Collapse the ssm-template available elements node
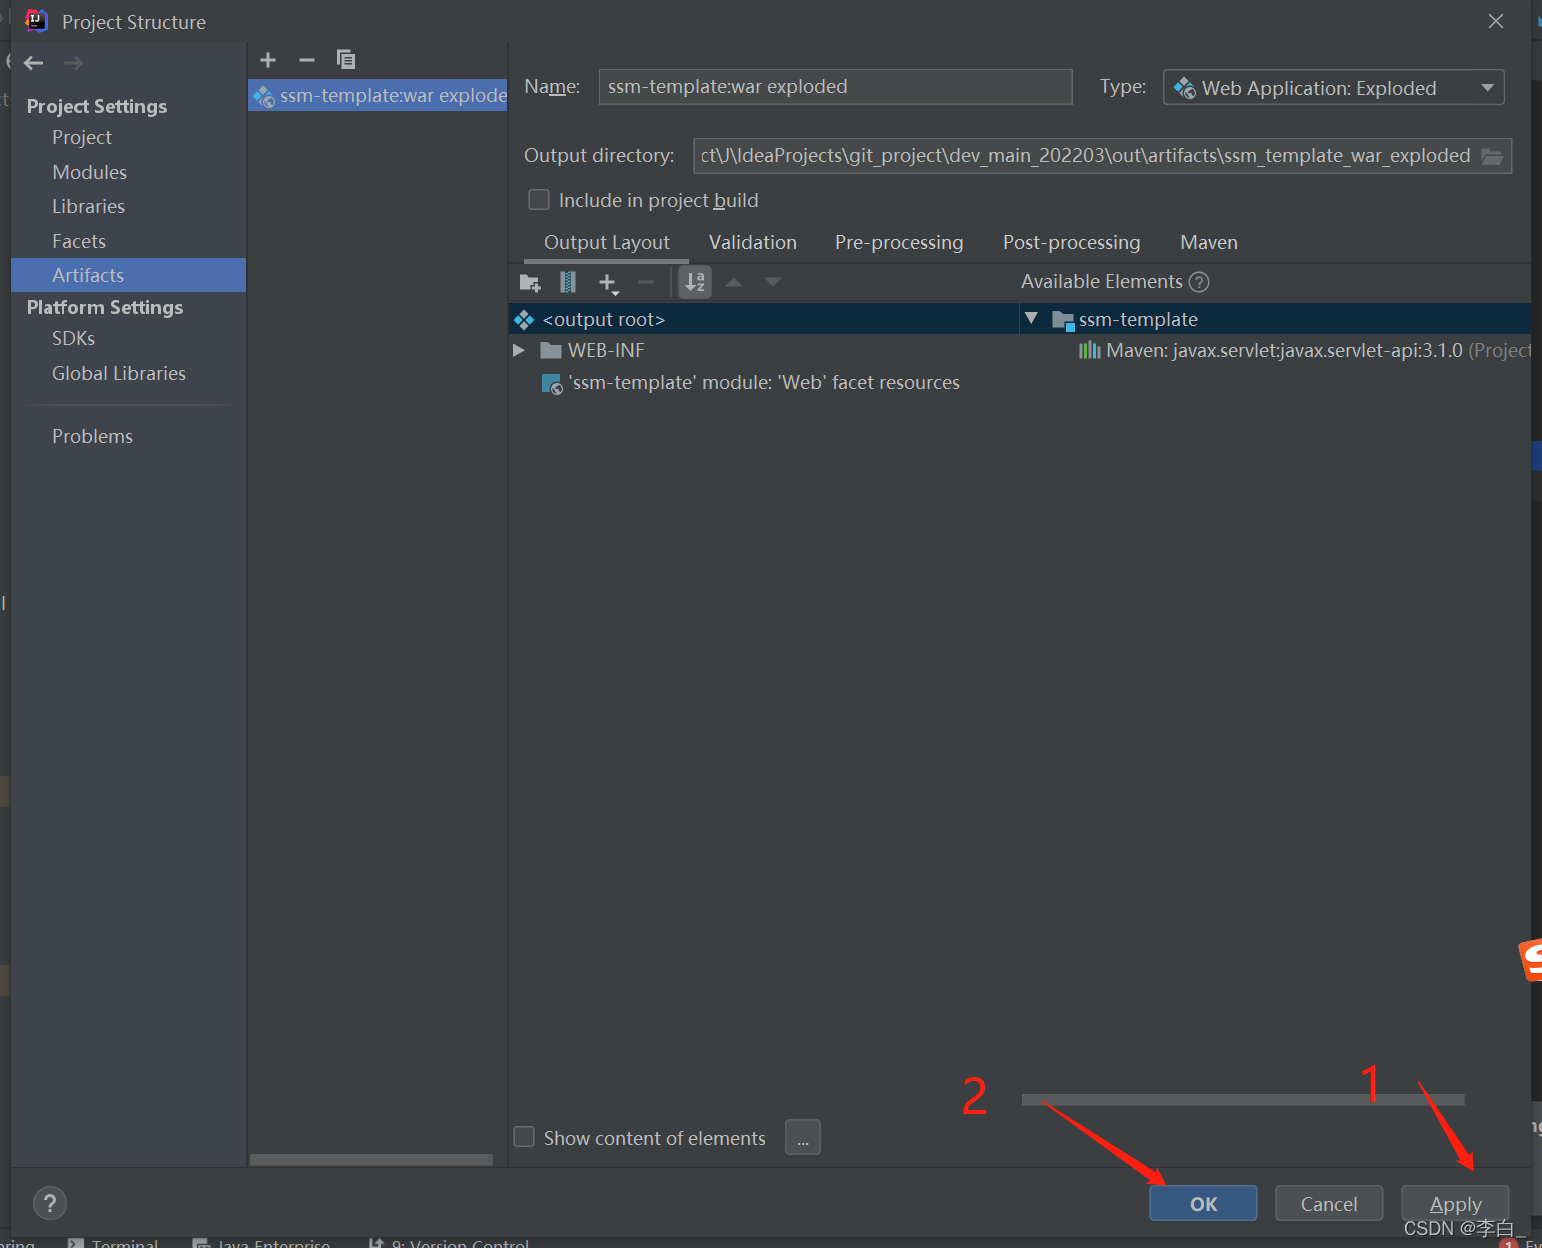 pyautogui.click(x=1031, y=318)
